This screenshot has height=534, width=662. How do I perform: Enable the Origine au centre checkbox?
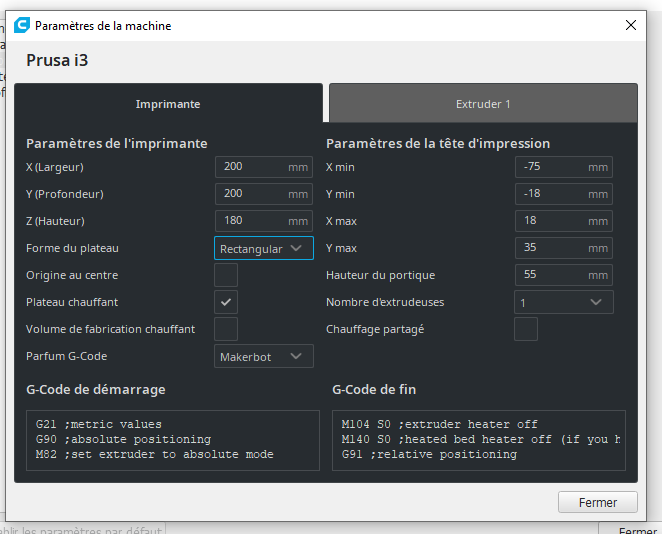[x=226, y=275]
